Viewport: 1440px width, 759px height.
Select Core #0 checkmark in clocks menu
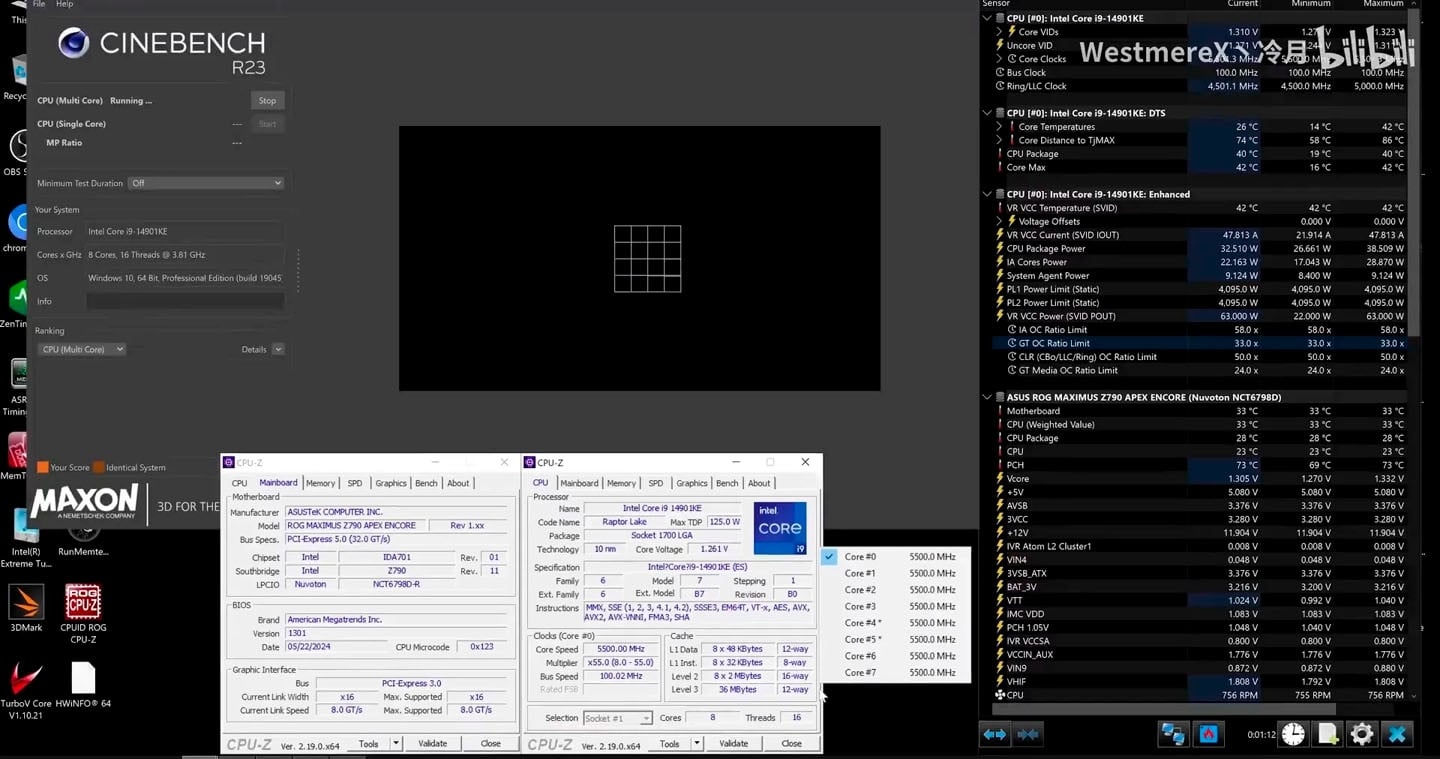point(830,557)
